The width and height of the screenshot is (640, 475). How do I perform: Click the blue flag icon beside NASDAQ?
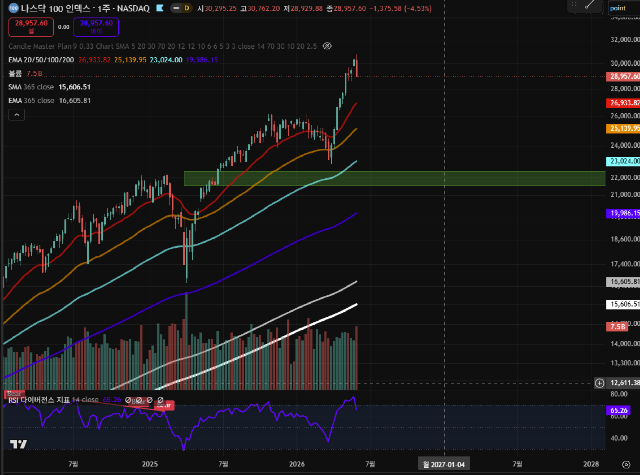(x=160, y=8)
